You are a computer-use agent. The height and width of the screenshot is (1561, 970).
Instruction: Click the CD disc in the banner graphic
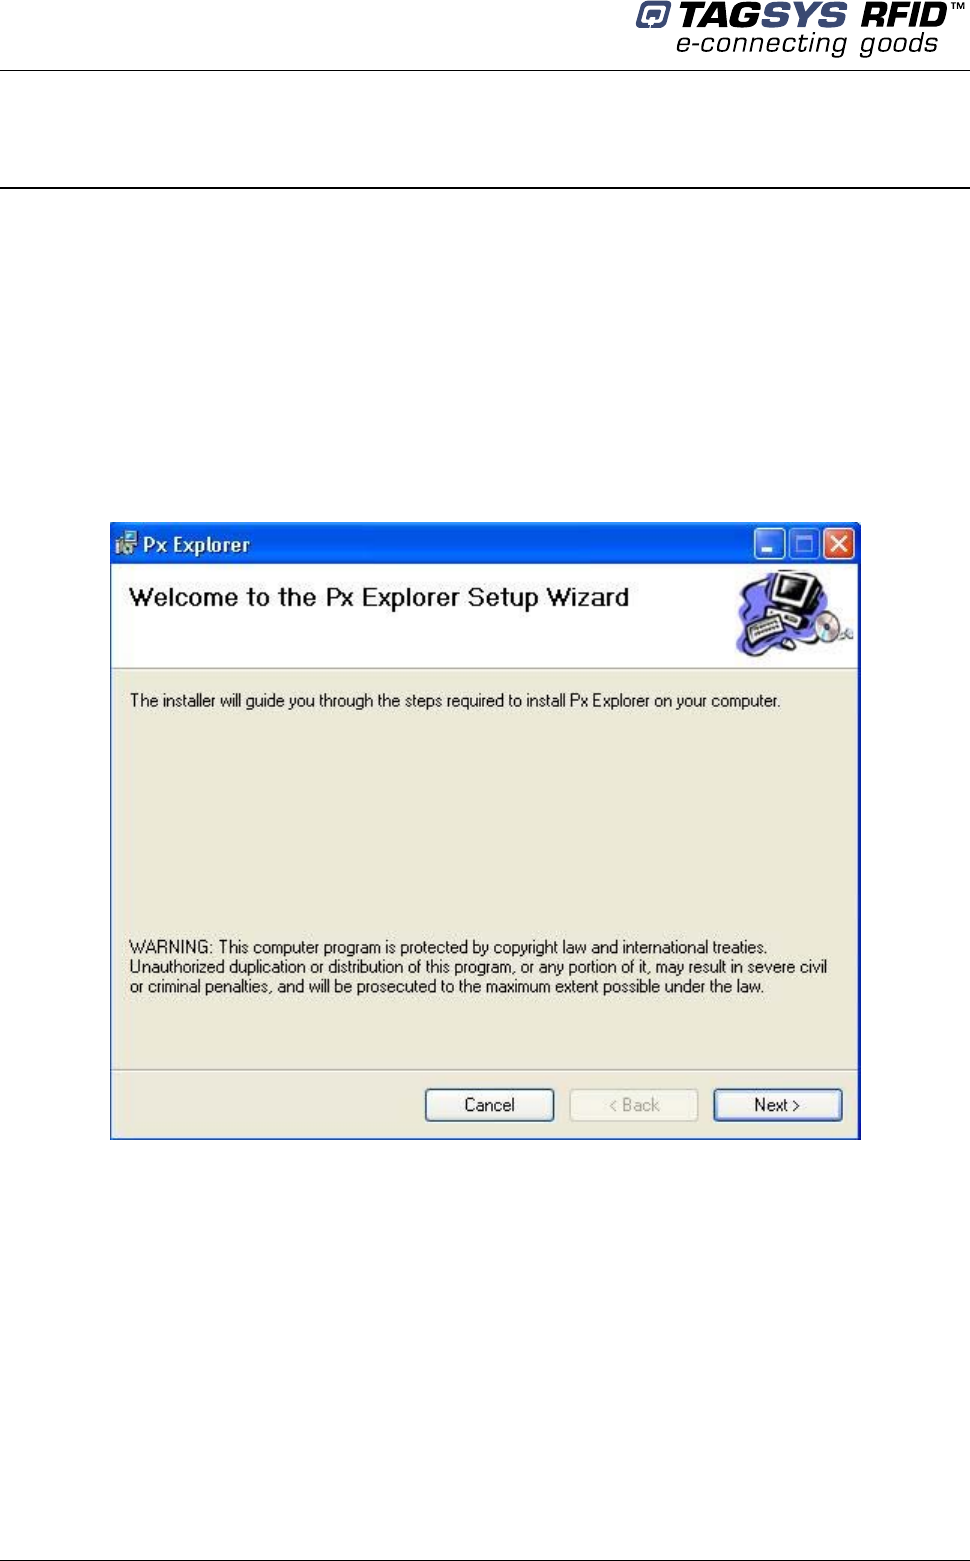[x=829, y=627]
